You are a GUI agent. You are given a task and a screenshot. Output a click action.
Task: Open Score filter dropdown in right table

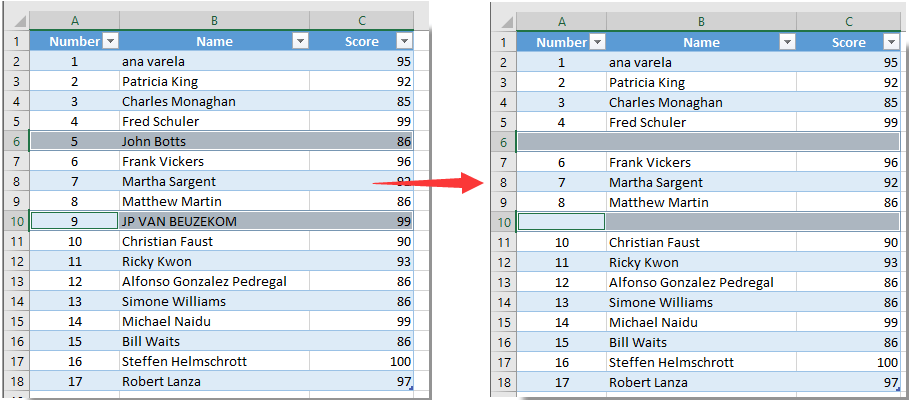(x=890, y=42)
